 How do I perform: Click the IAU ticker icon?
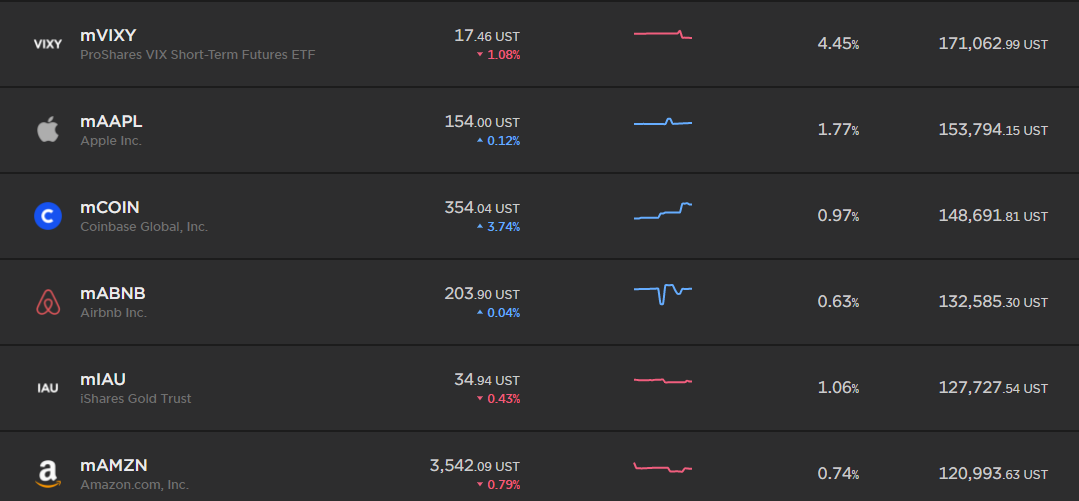click(x=47, y=388)
